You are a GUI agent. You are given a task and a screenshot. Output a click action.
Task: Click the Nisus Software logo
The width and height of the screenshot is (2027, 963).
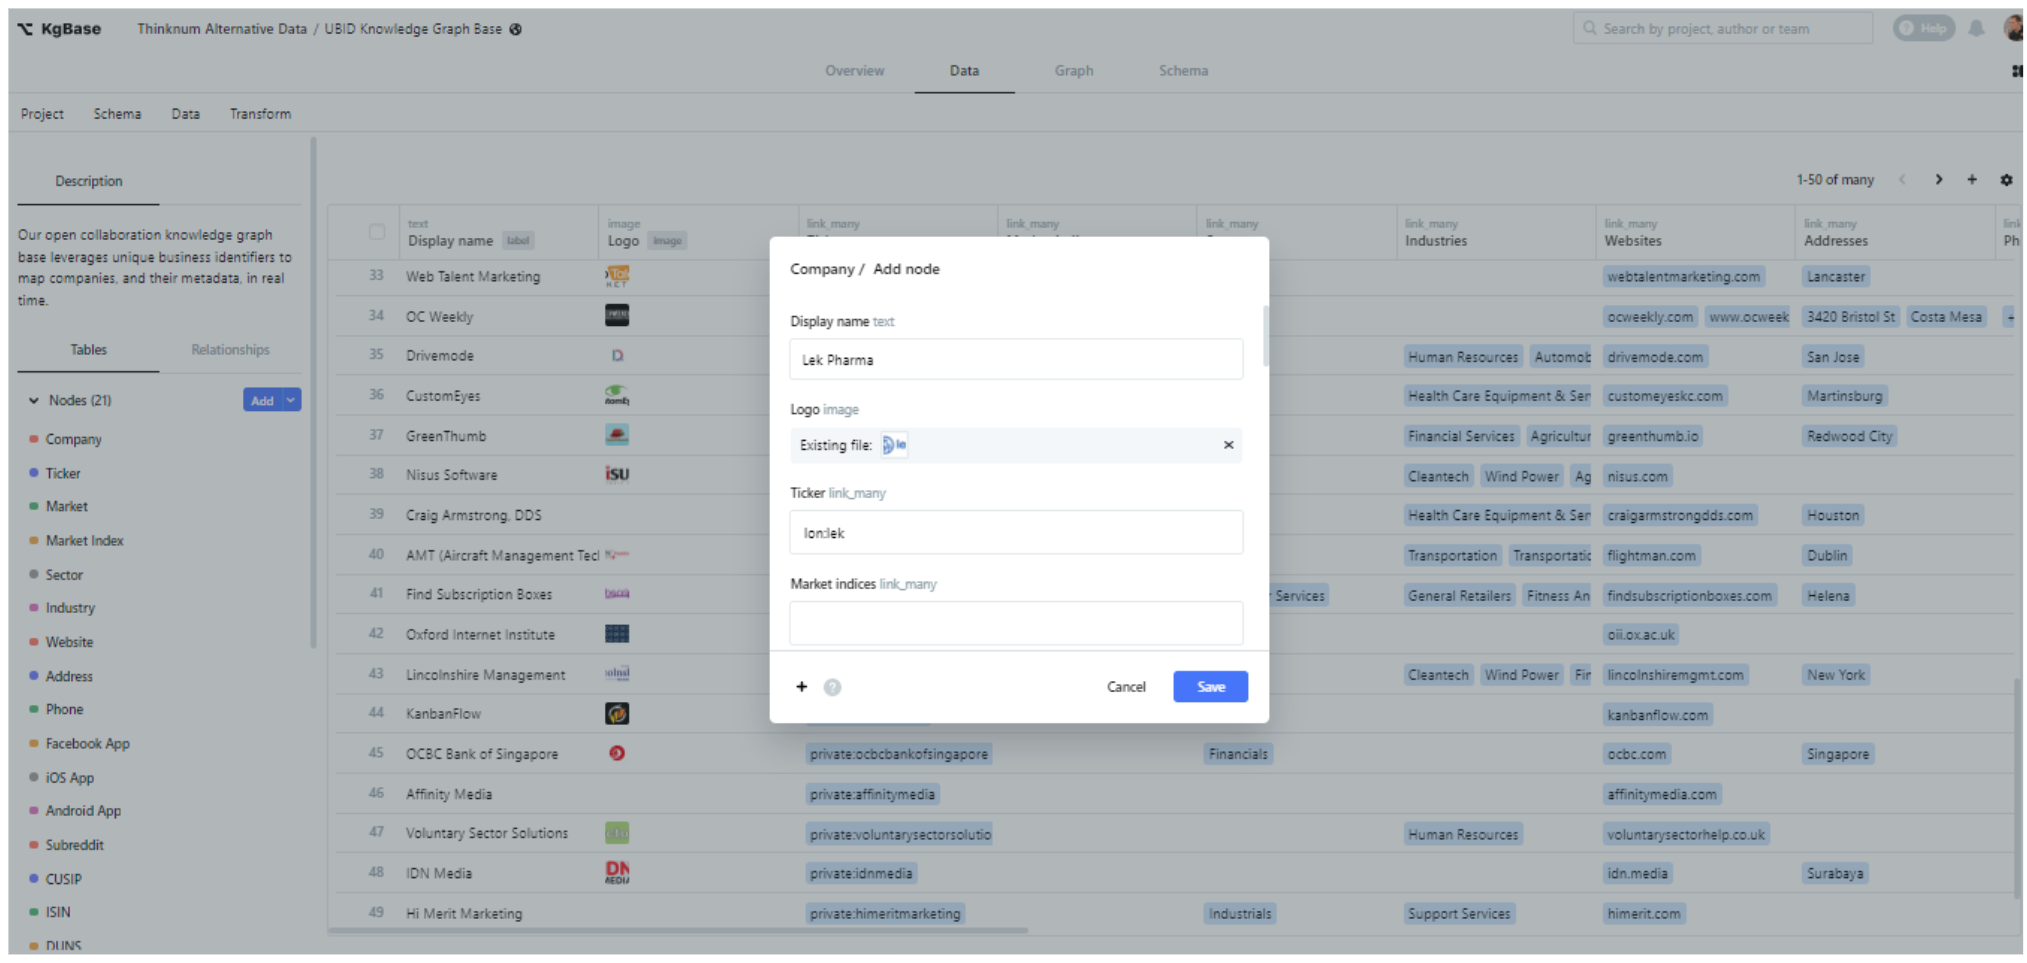[617, 475]
